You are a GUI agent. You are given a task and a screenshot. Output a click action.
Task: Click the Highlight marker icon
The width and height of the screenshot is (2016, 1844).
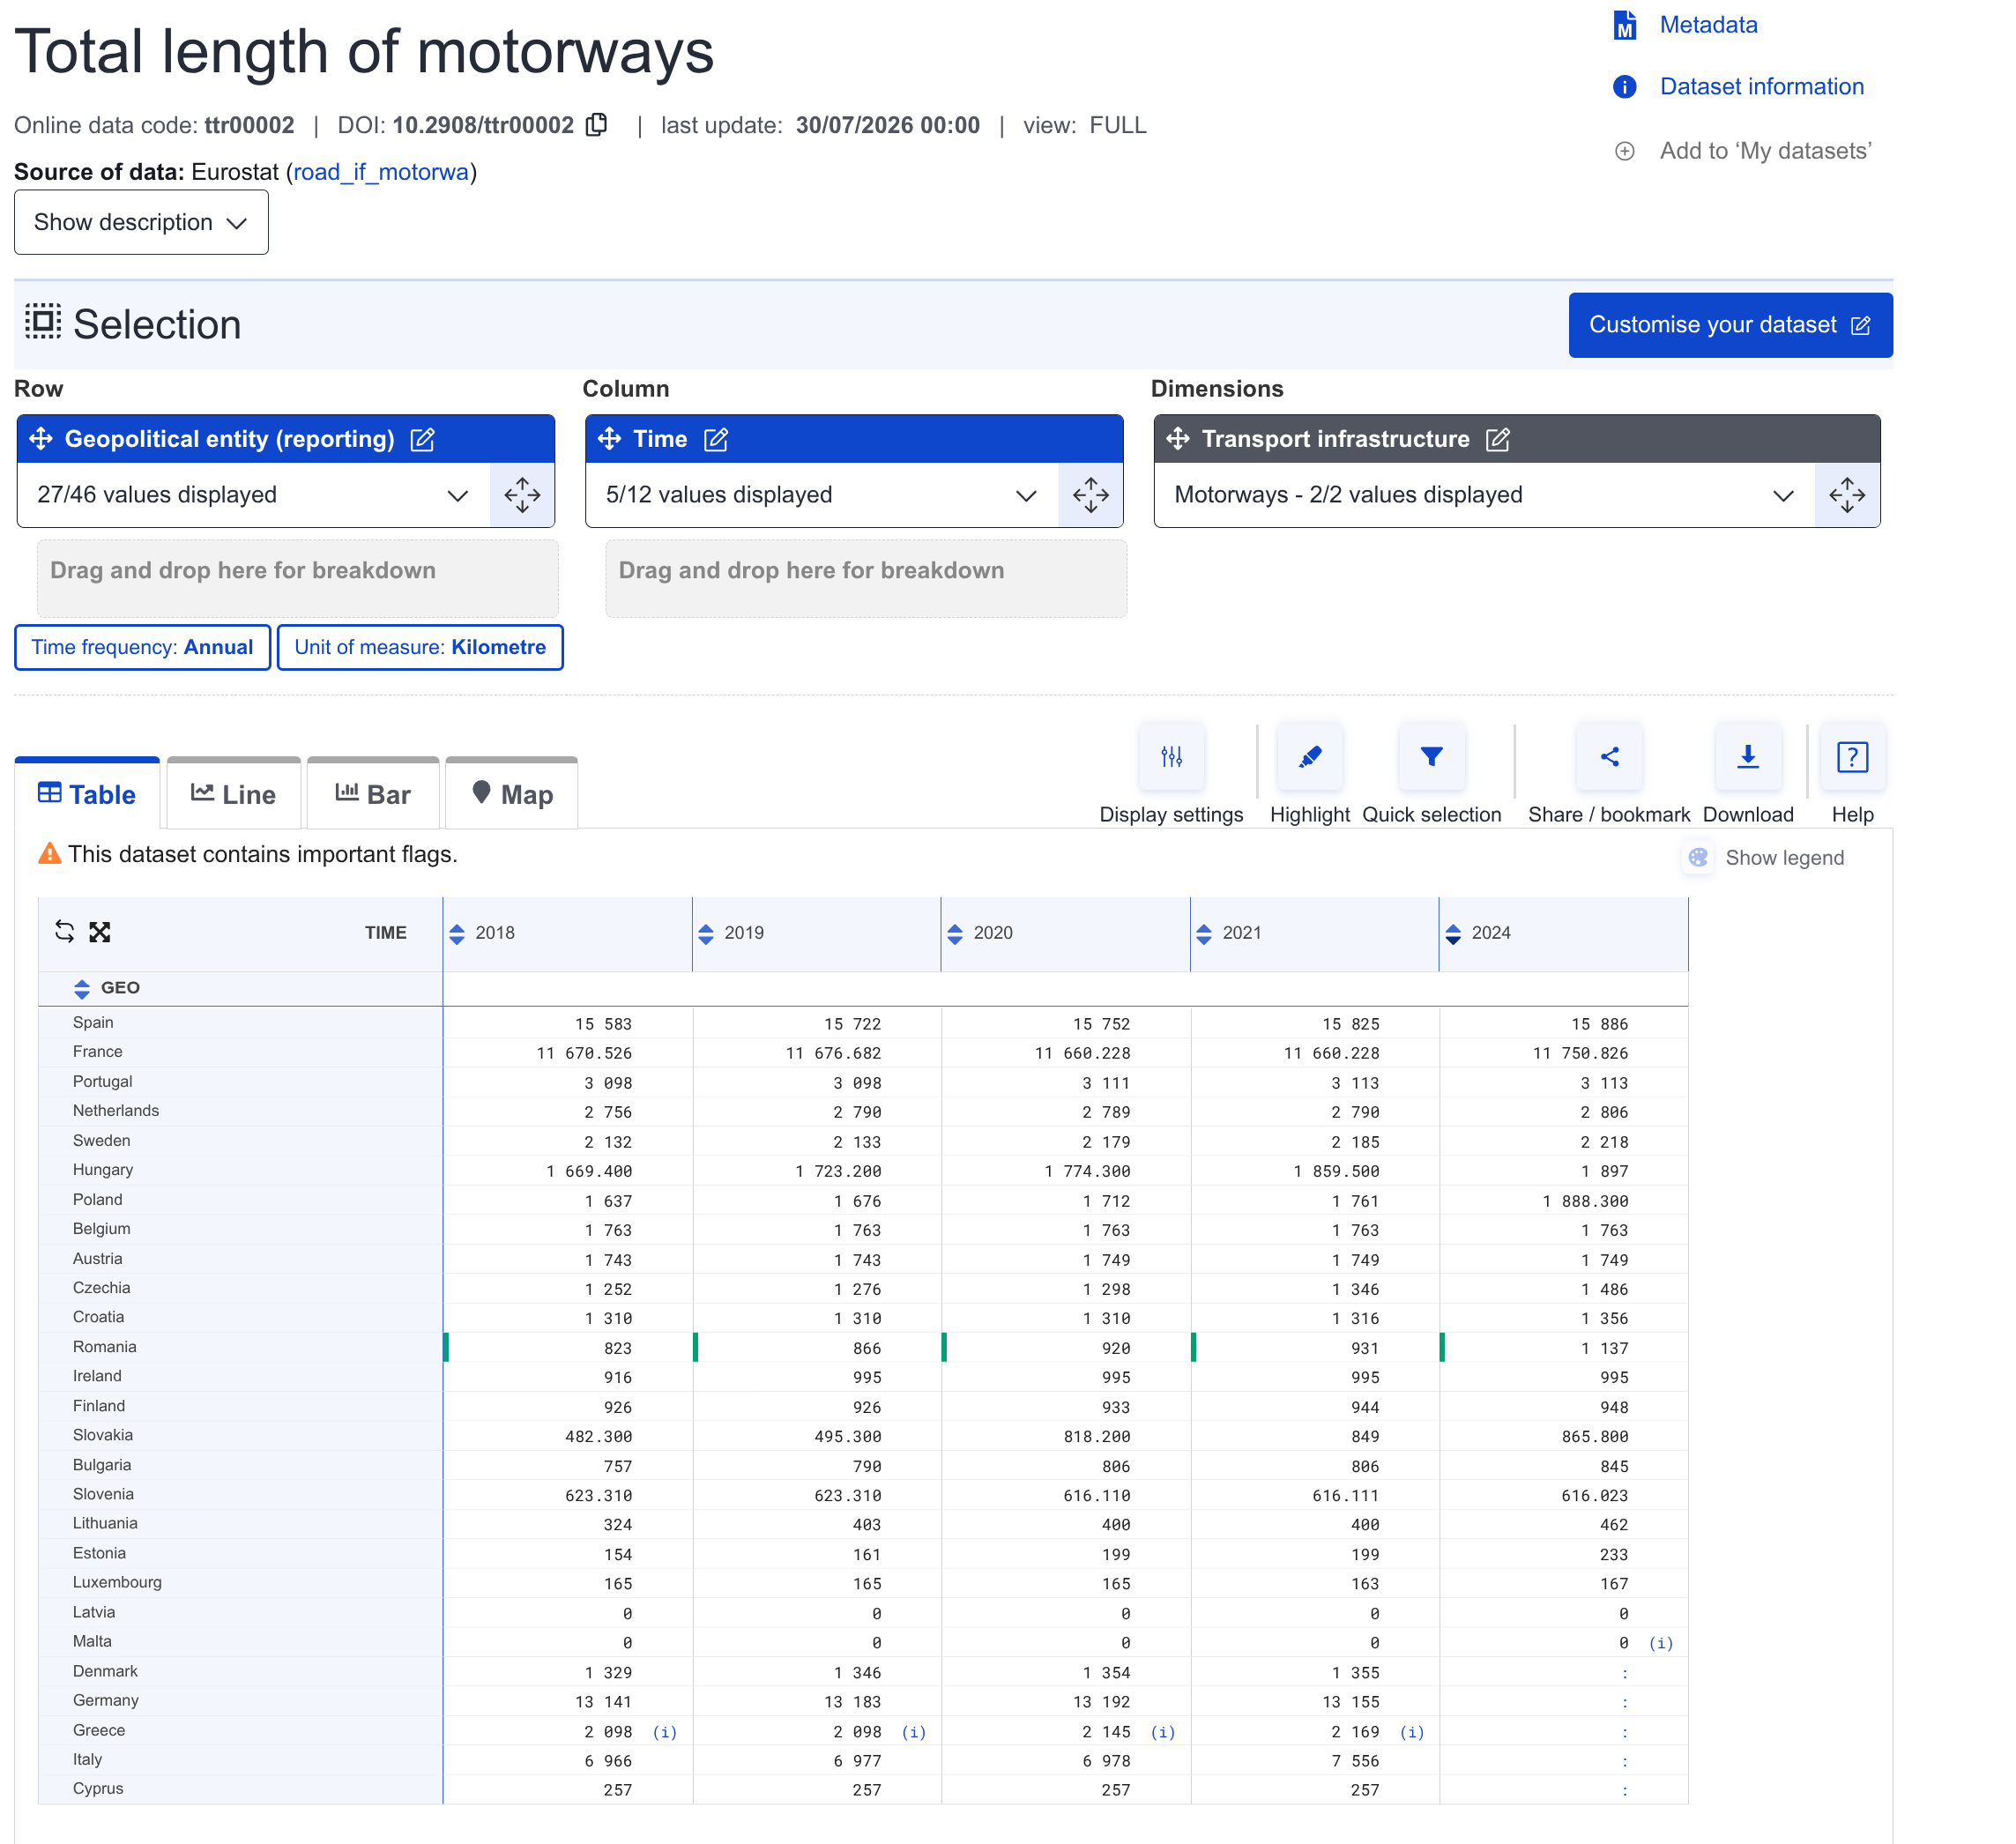[1309, 757]
